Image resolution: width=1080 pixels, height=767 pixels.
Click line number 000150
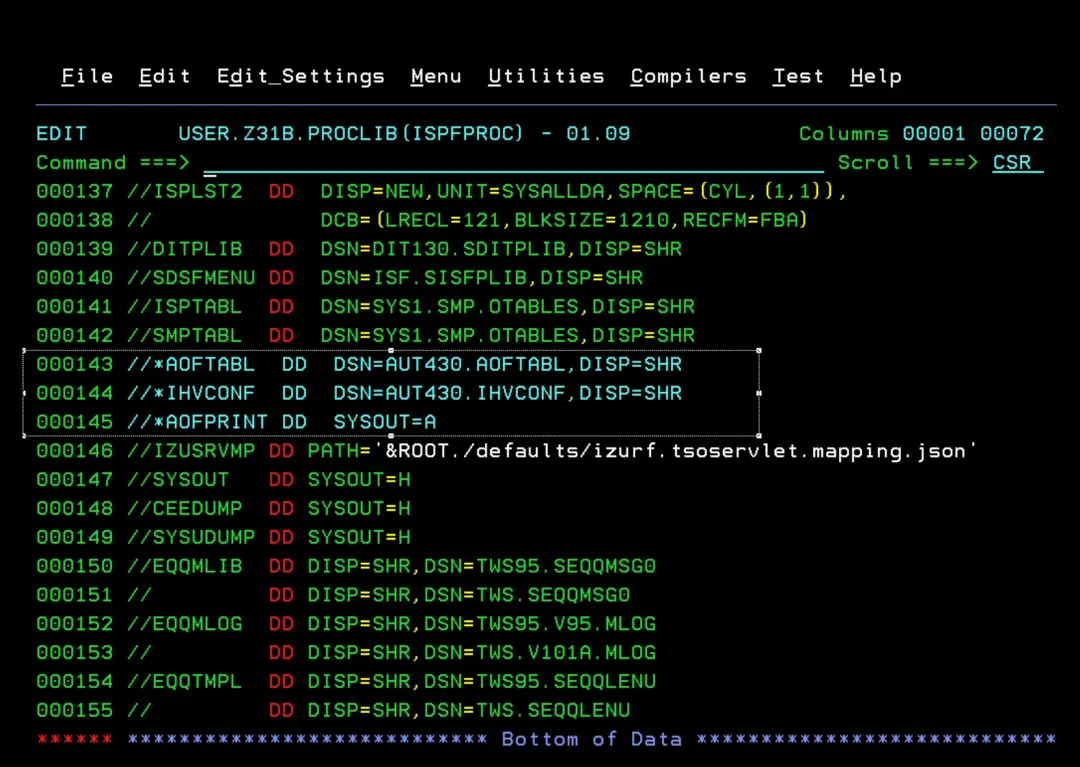click(74, 567)
